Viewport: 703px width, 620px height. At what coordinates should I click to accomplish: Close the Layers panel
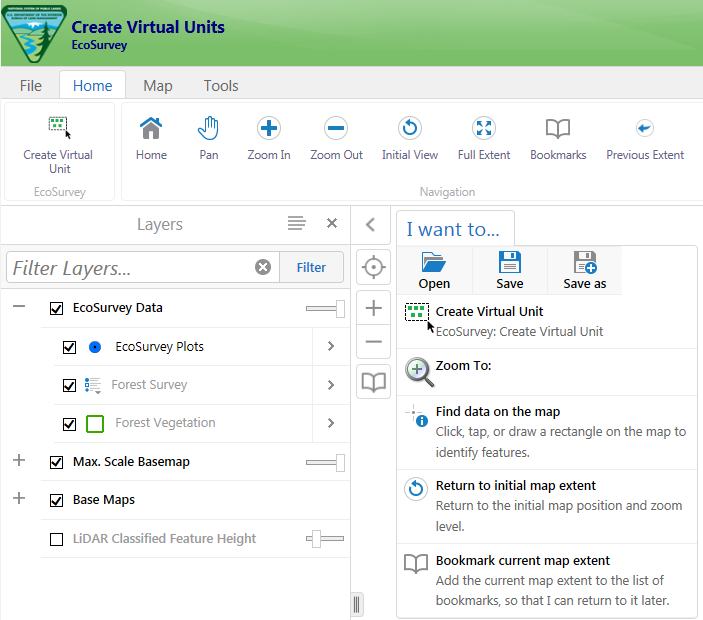coord(332,223)
